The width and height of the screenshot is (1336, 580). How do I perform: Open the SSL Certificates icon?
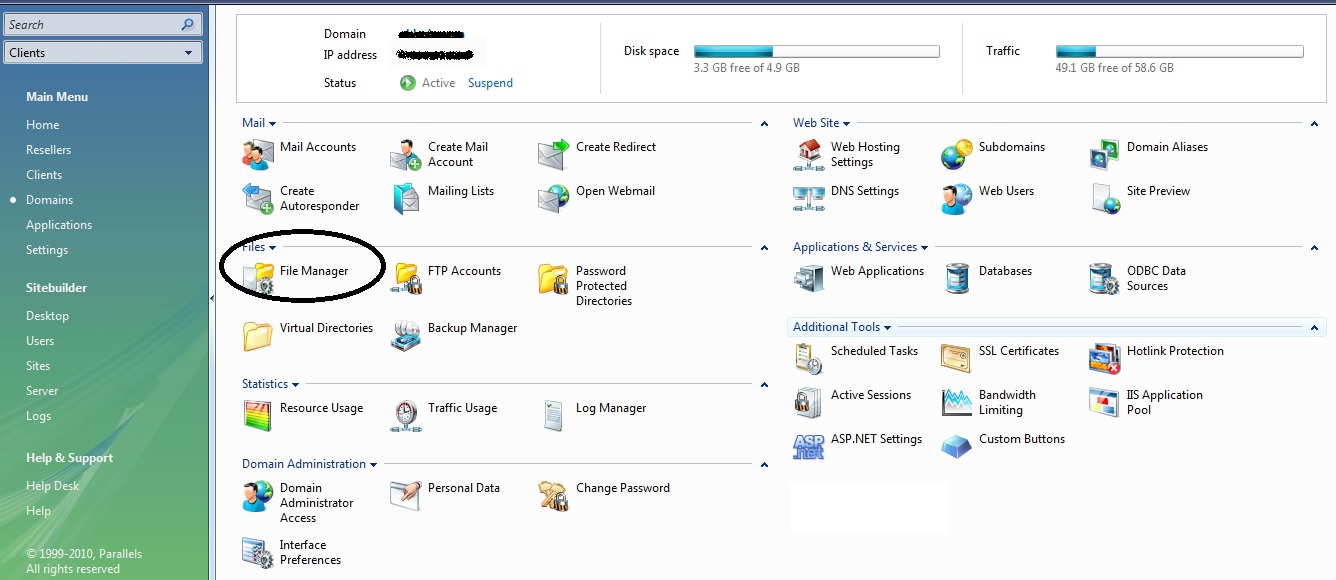point(957,358)
